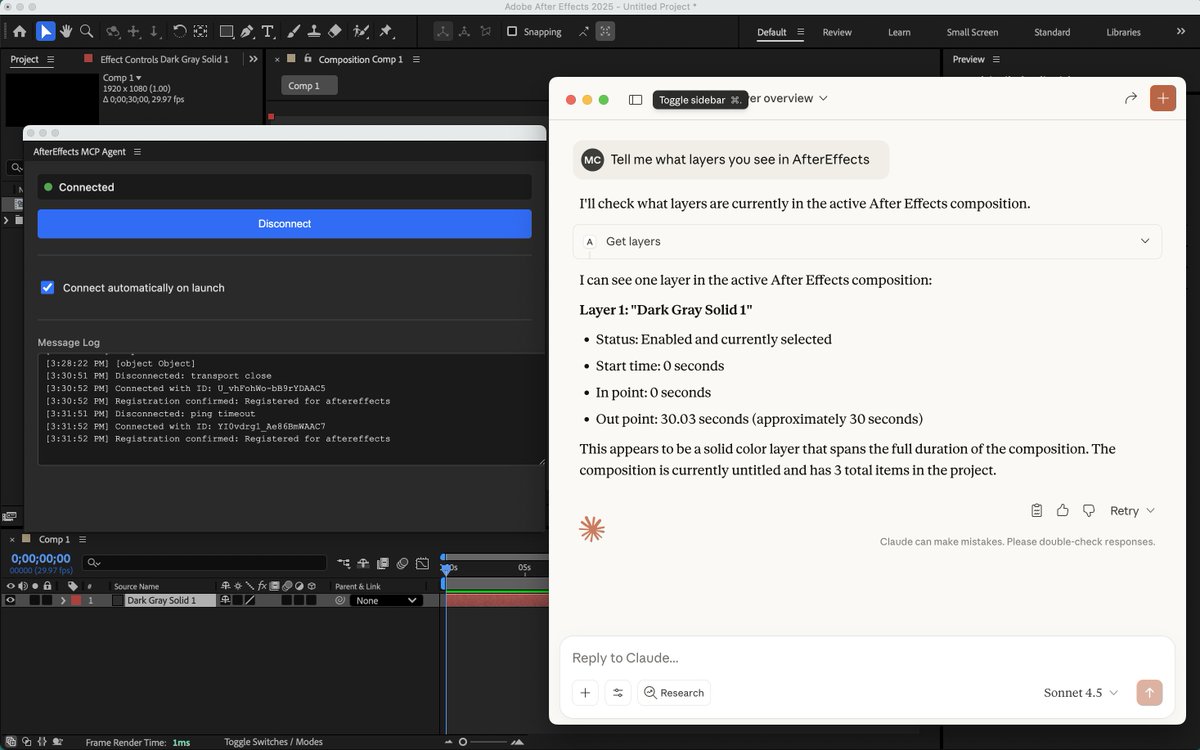This screenshot has width=1200, height=750.
Task: Open Effect Controls Dark Gray Solid 1 tab
Action: click(164, 60)
